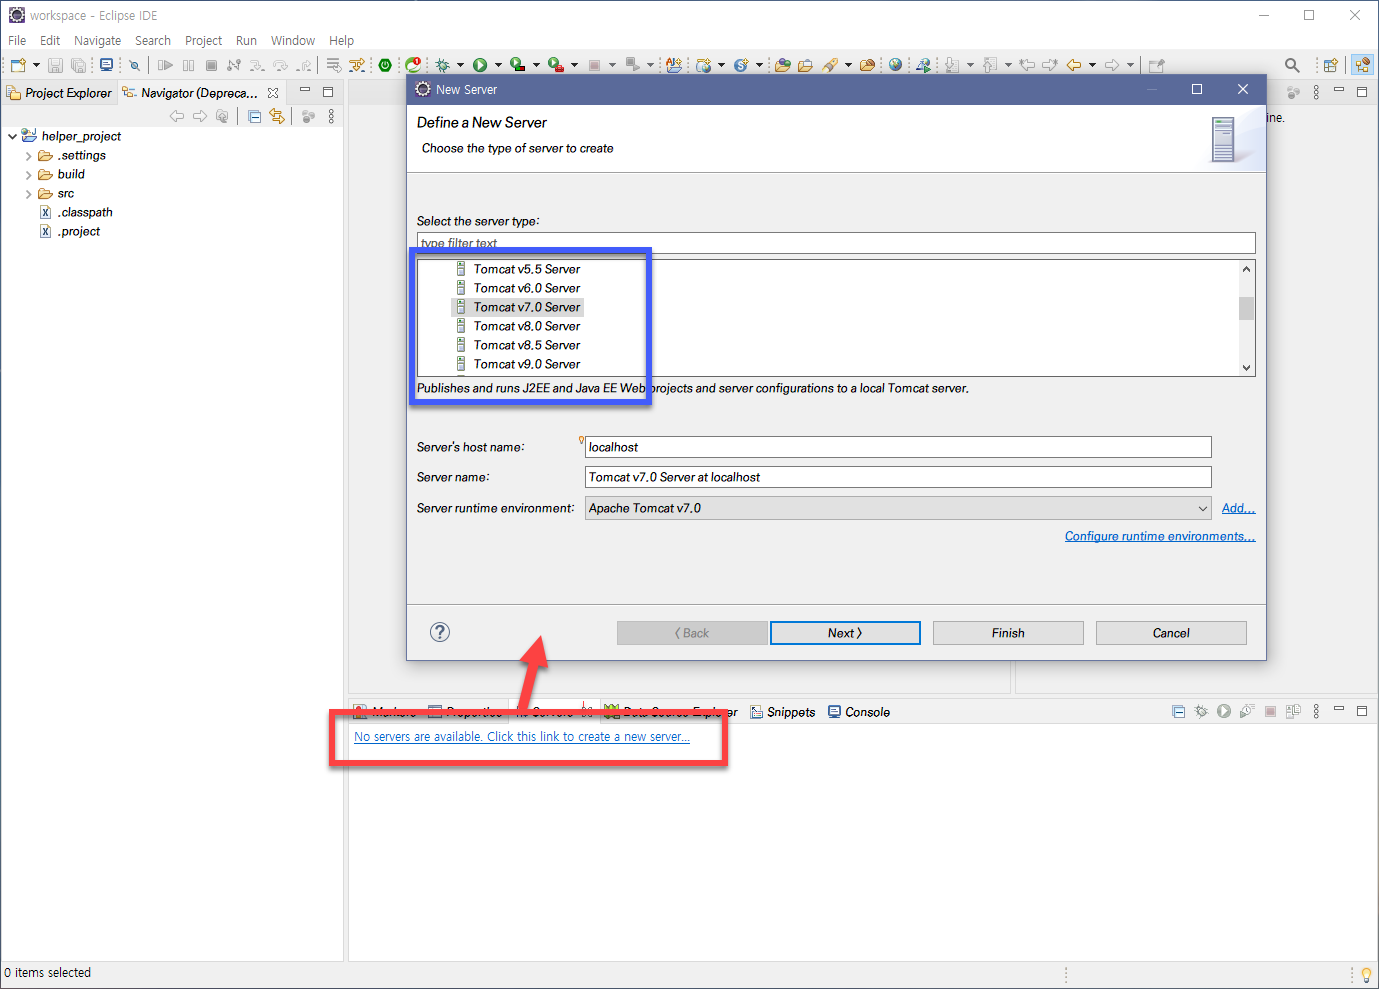Click the Search magnifier icon in toolbar
The width and height of the screenshot is (1379, 989).
pyautogui.click(x=1292, y=65)
